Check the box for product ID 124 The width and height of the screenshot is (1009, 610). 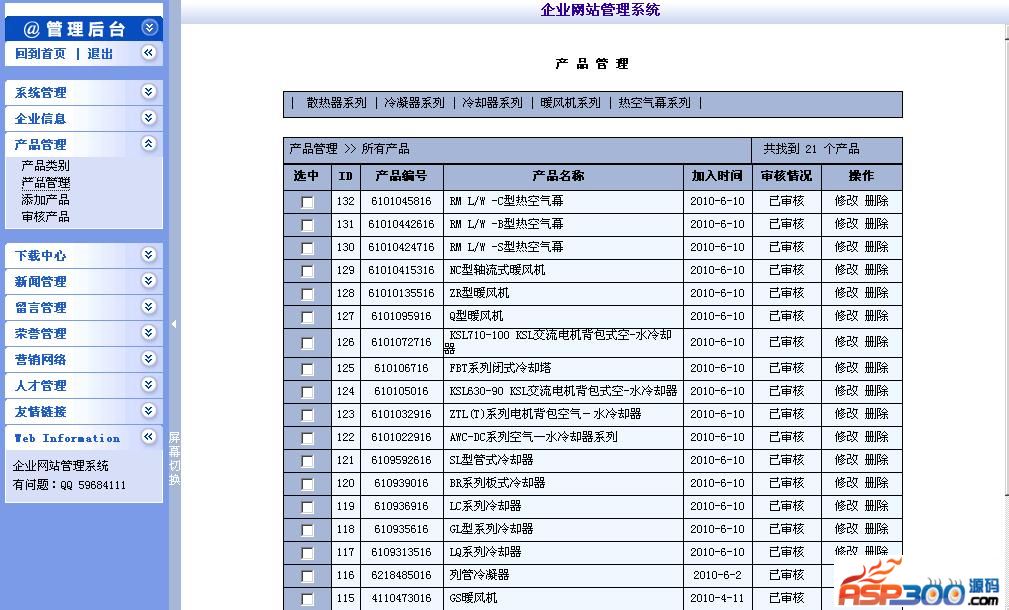tap(308, 392)
